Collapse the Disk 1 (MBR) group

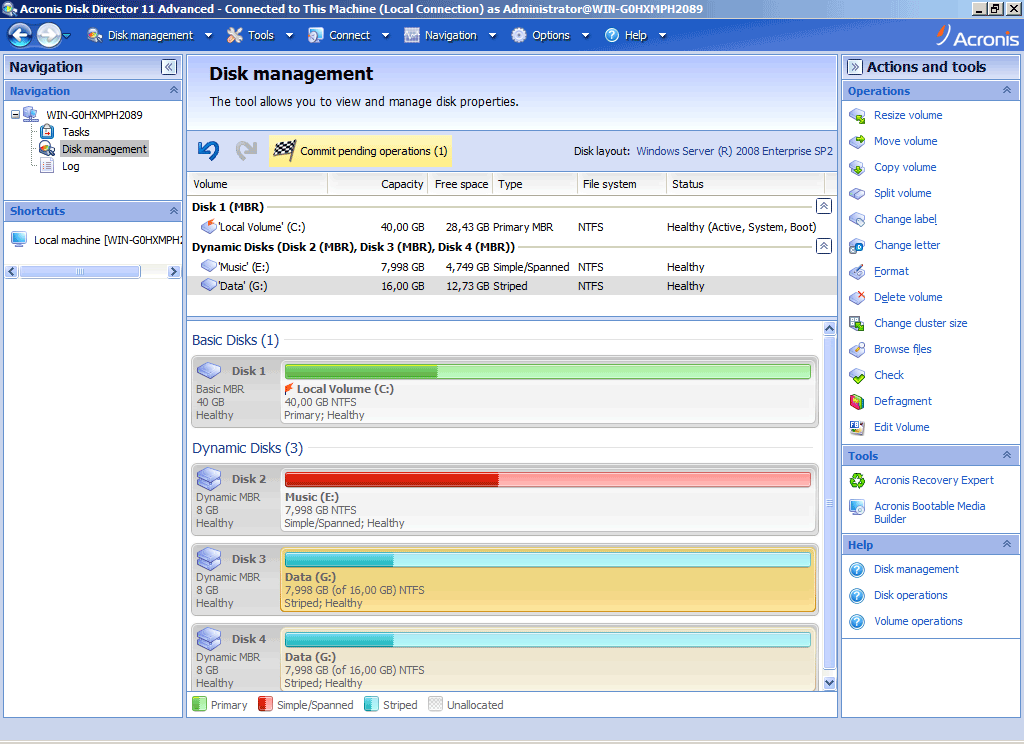pyautogui.click(x=823, y=206)
